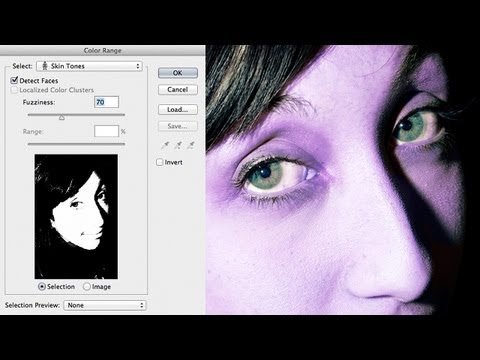Open the Select dropdown showing Skin Tones

(89, 66)
